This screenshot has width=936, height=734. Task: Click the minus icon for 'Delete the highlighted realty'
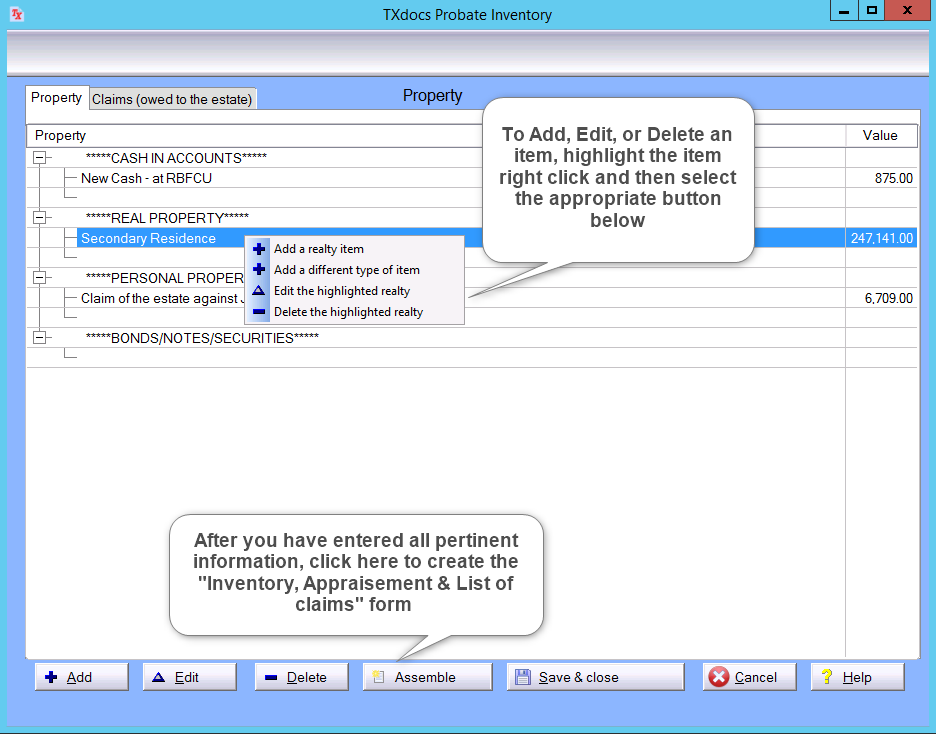[258, 311]
